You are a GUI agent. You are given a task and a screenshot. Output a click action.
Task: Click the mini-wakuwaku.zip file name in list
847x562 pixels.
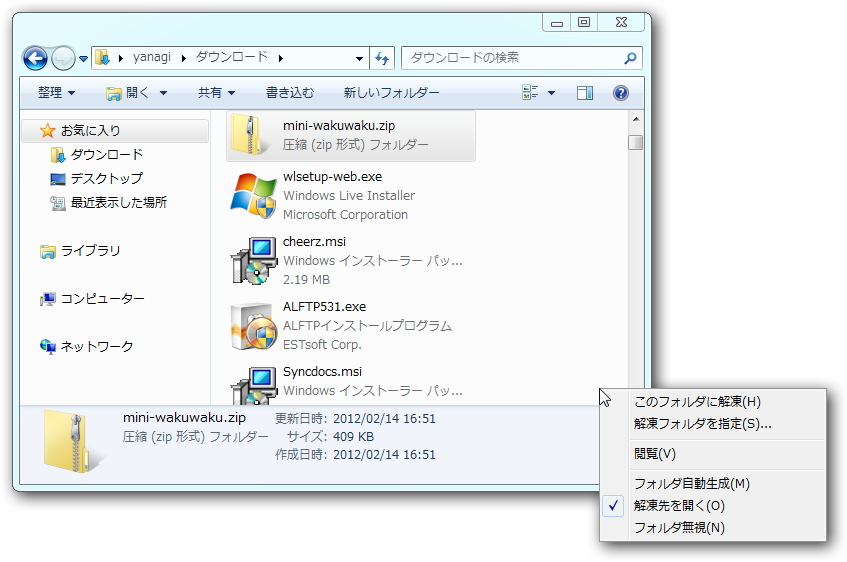339,126
